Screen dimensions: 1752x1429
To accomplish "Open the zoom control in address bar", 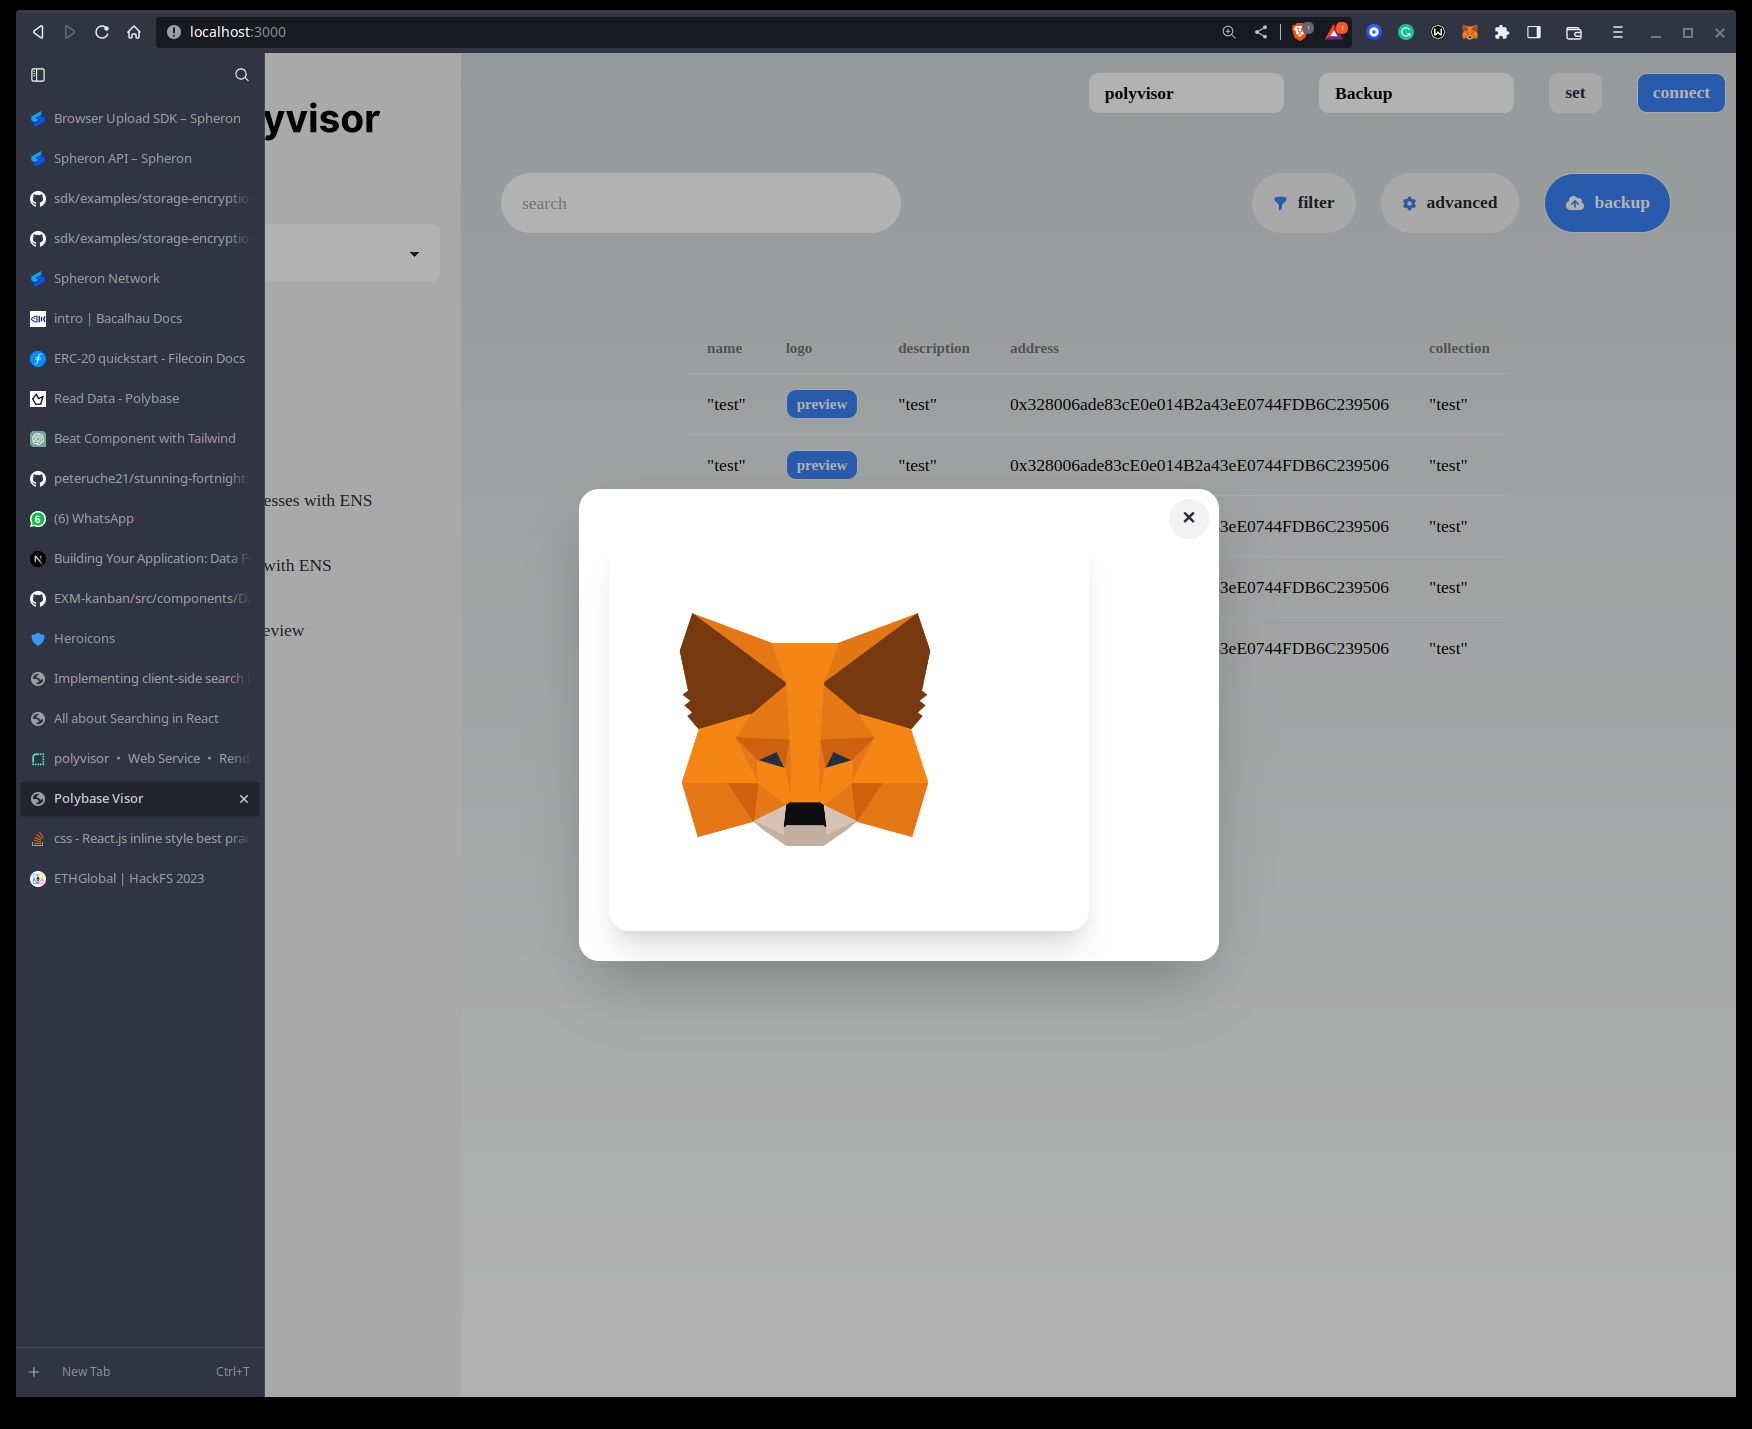I will (x=1229, y=32).
